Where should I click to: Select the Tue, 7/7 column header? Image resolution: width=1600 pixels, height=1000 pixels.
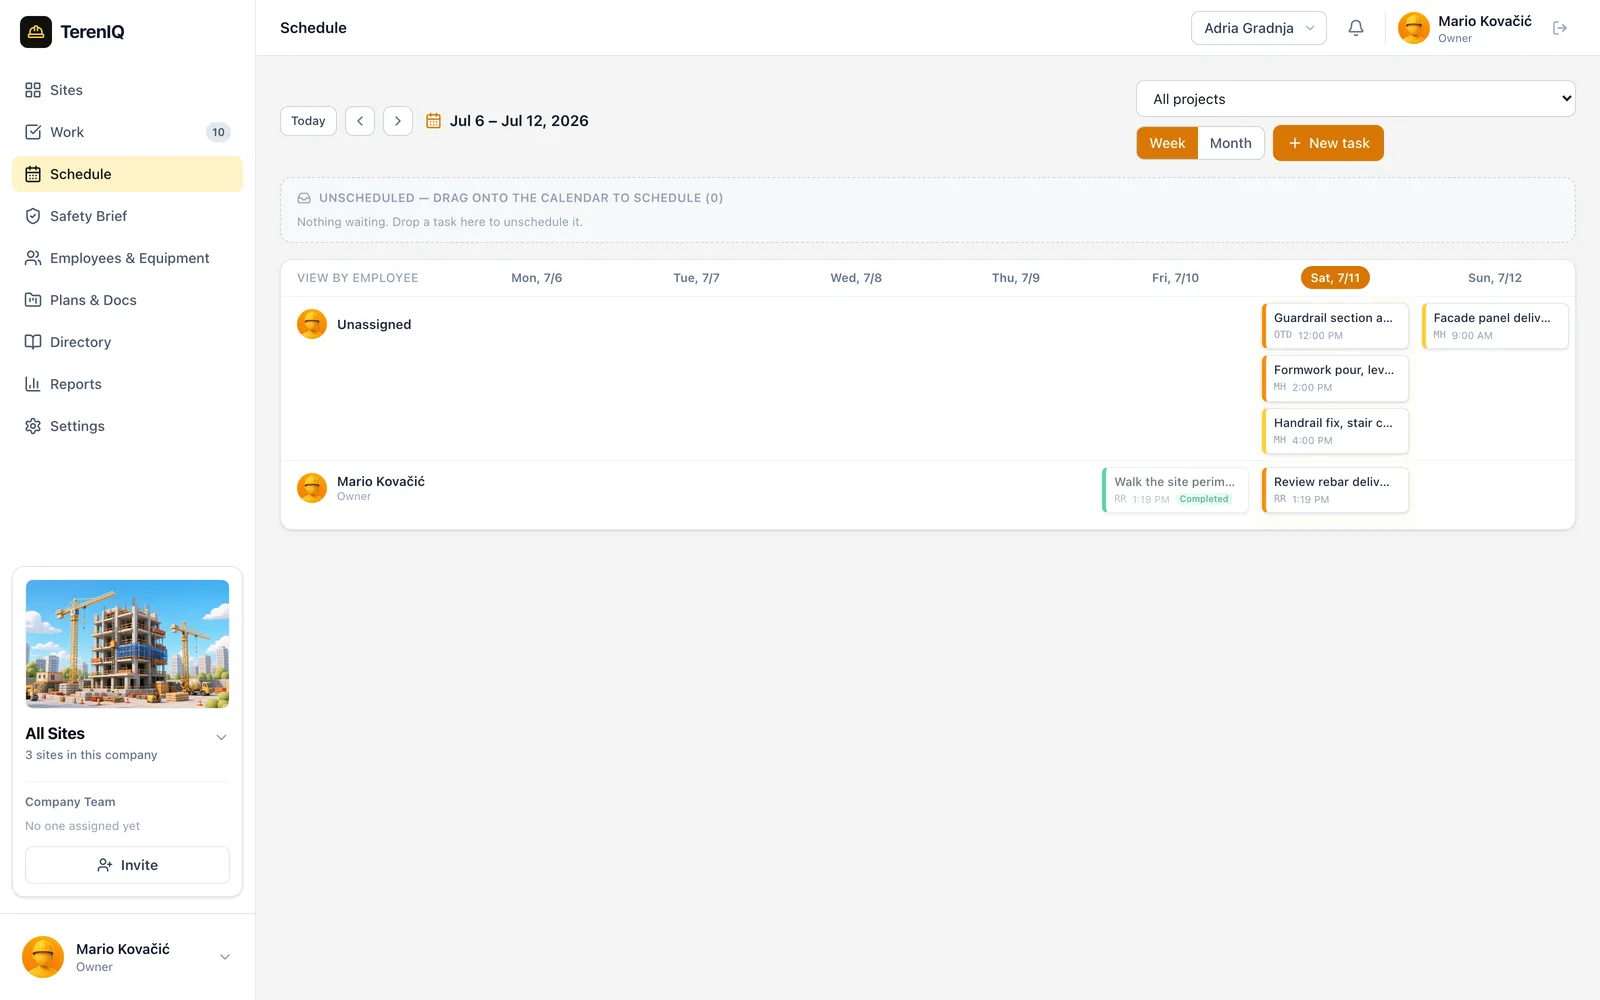click(696, 278)
